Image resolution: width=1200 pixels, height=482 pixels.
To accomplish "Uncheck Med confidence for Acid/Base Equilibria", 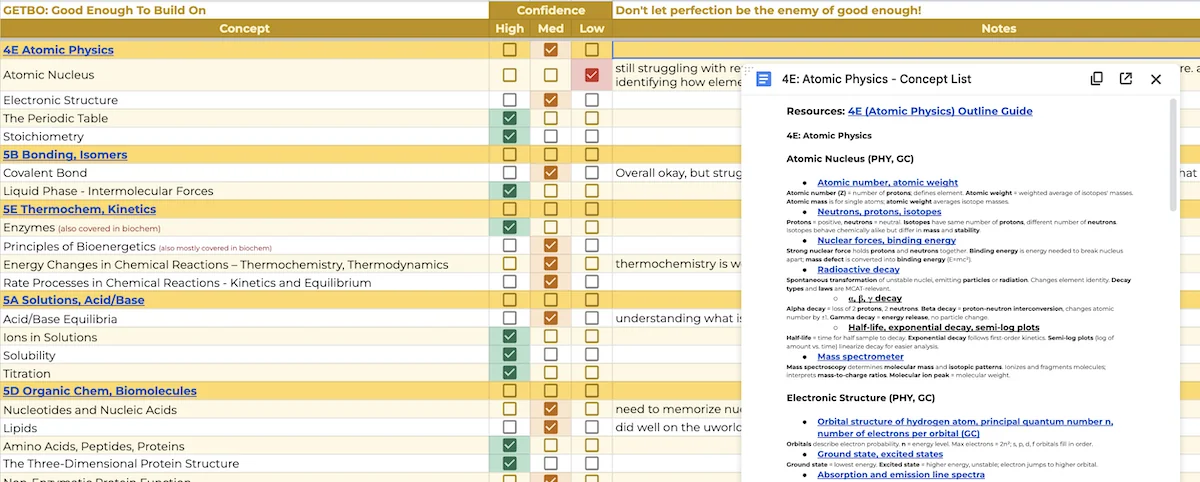I will [551, 319].
